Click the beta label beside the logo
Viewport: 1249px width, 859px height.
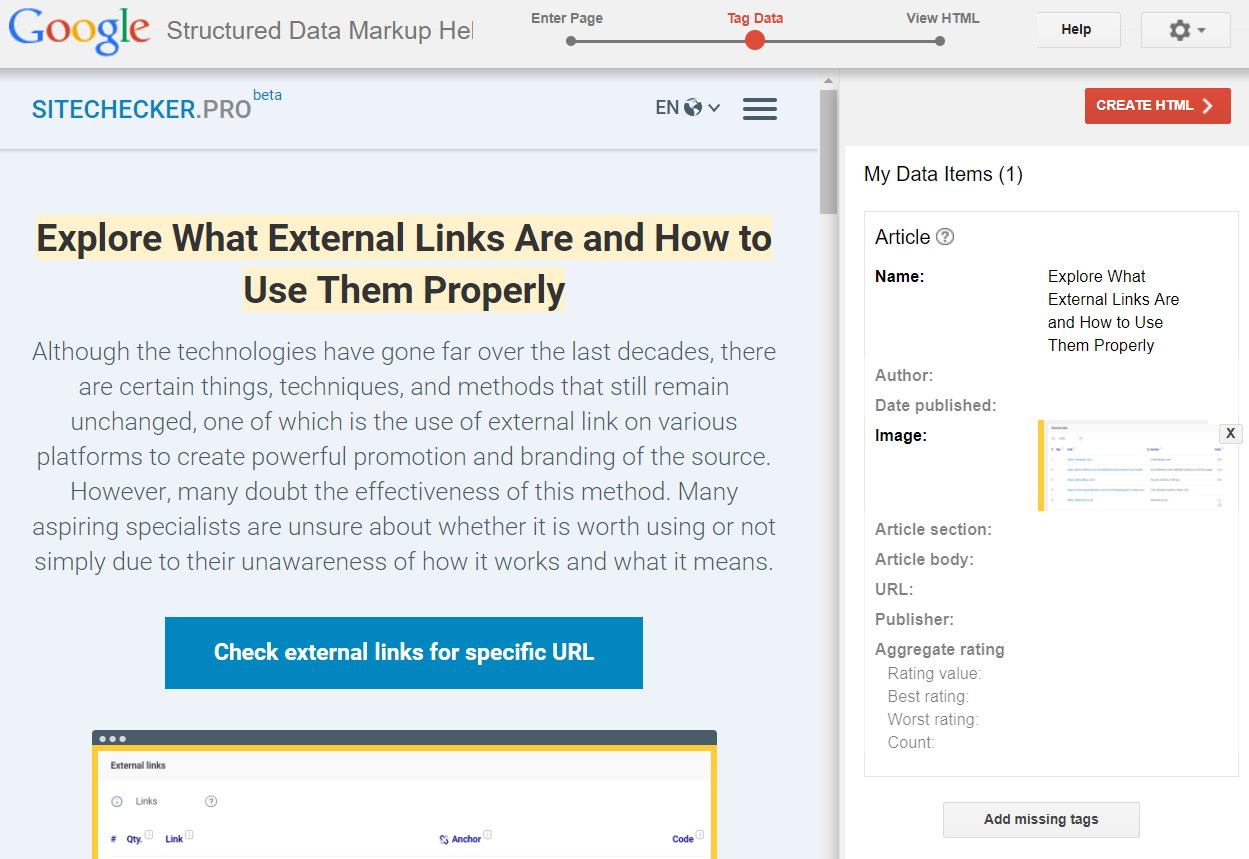[267, 95]
